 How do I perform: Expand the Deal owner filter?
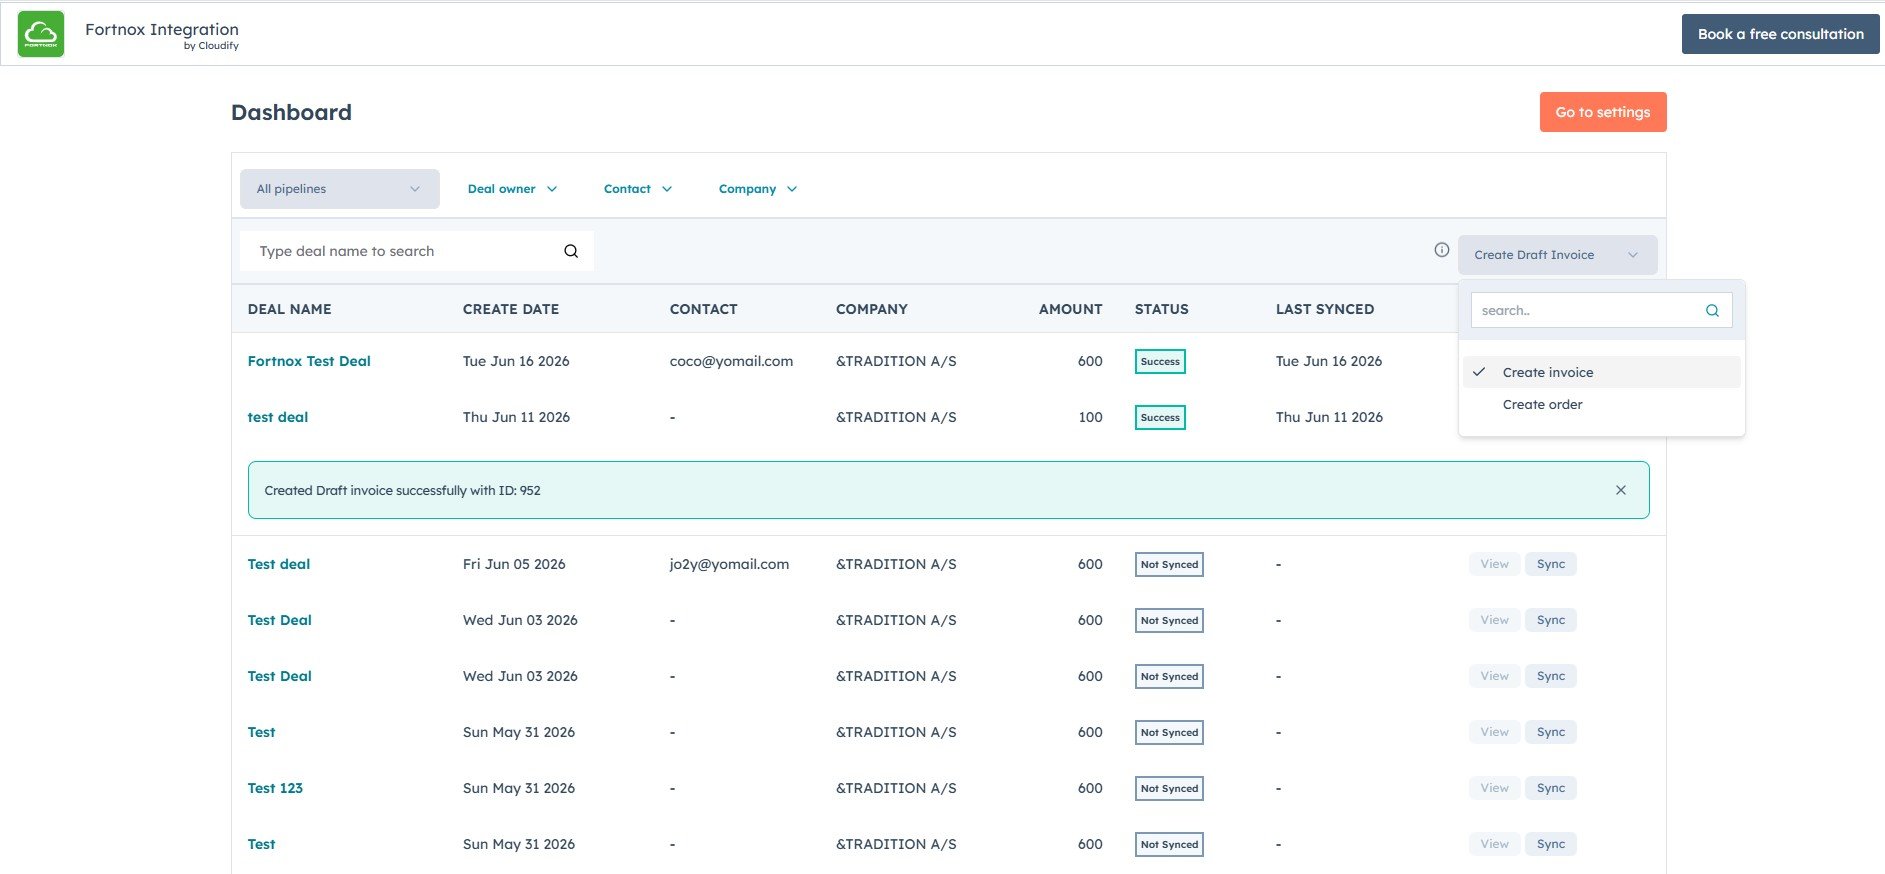512,189
